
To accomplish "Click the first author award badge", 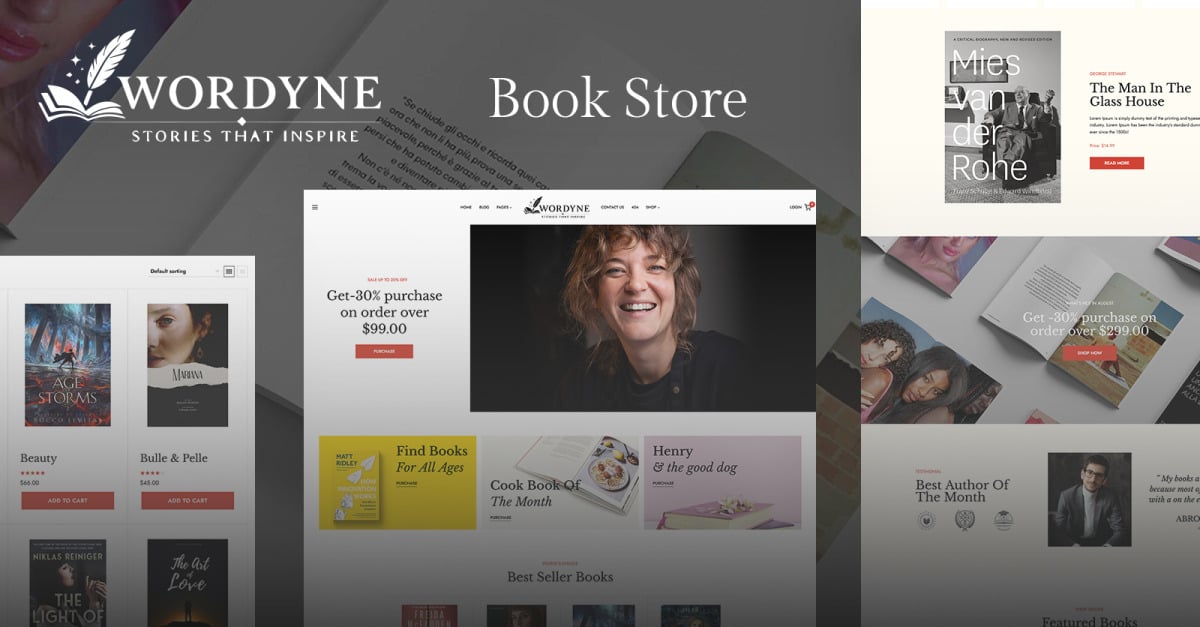I will pos(926,521).
